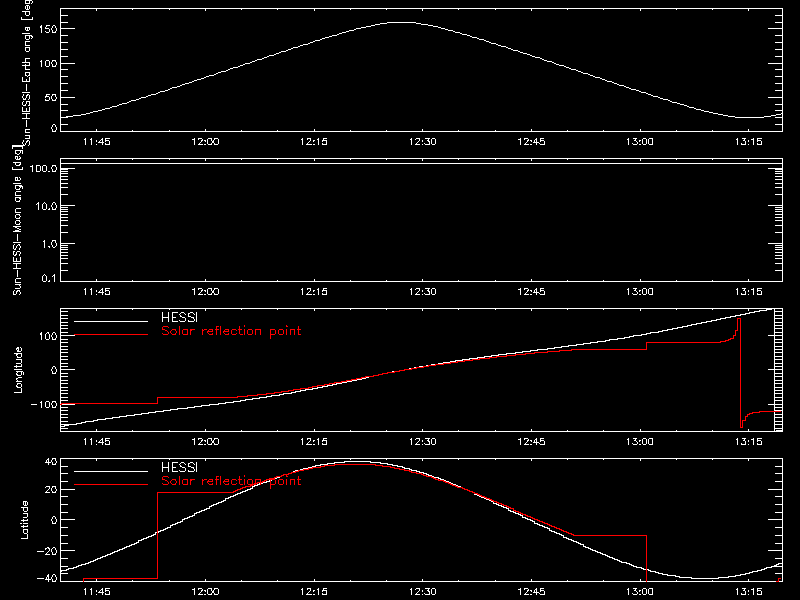
Task: Click 11:45 label under Earth angle plot
Action: 96,141
